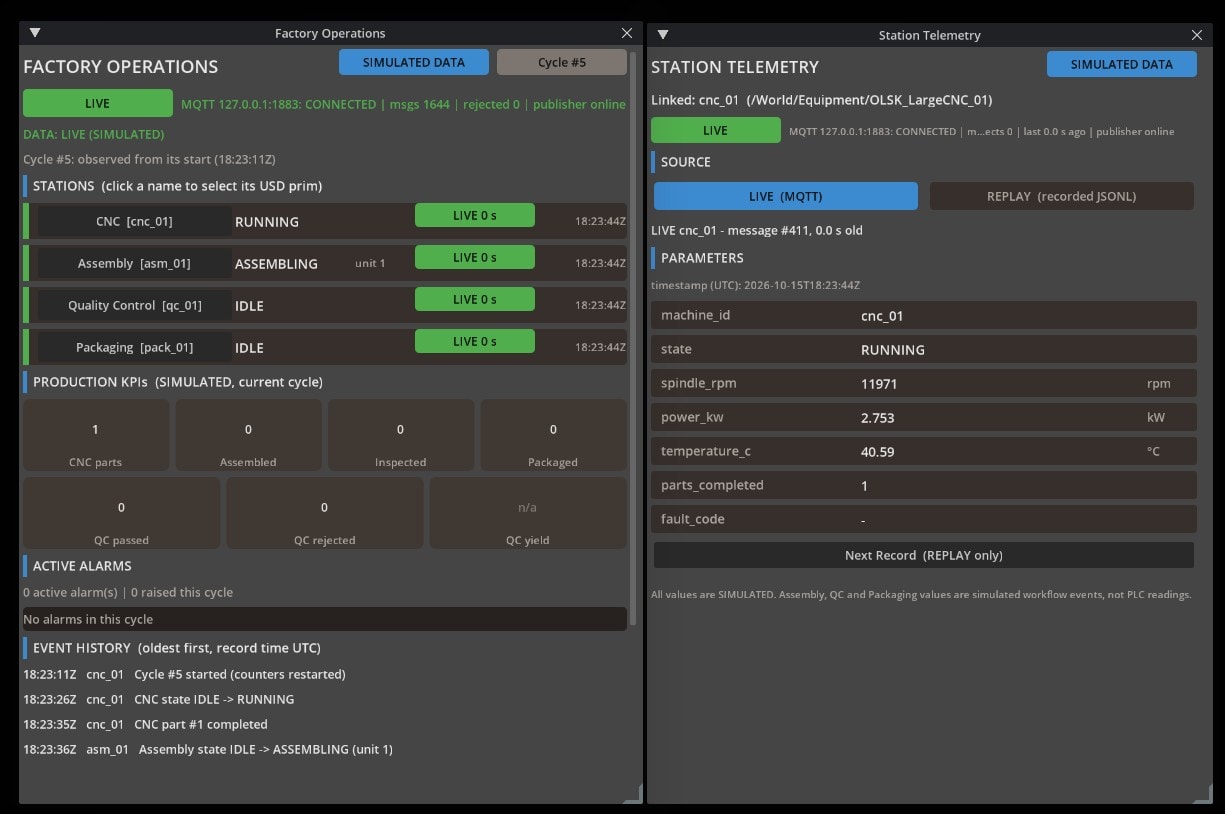The image size is (1225, 814).
Task: Click the Station Telemetry window title bar
Action: pyautogui.click(x=929, y=35)
